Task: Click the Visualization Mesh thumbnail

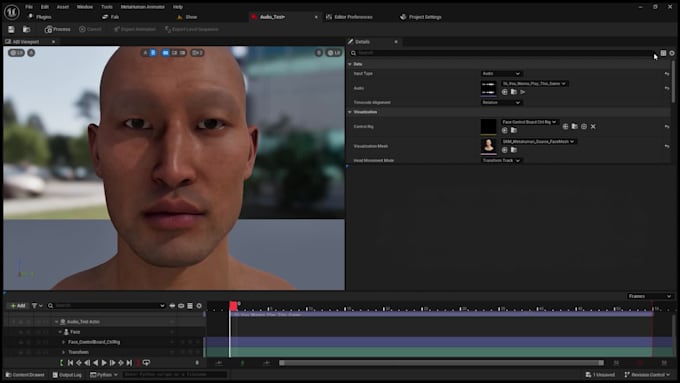Action: (488, 146)
